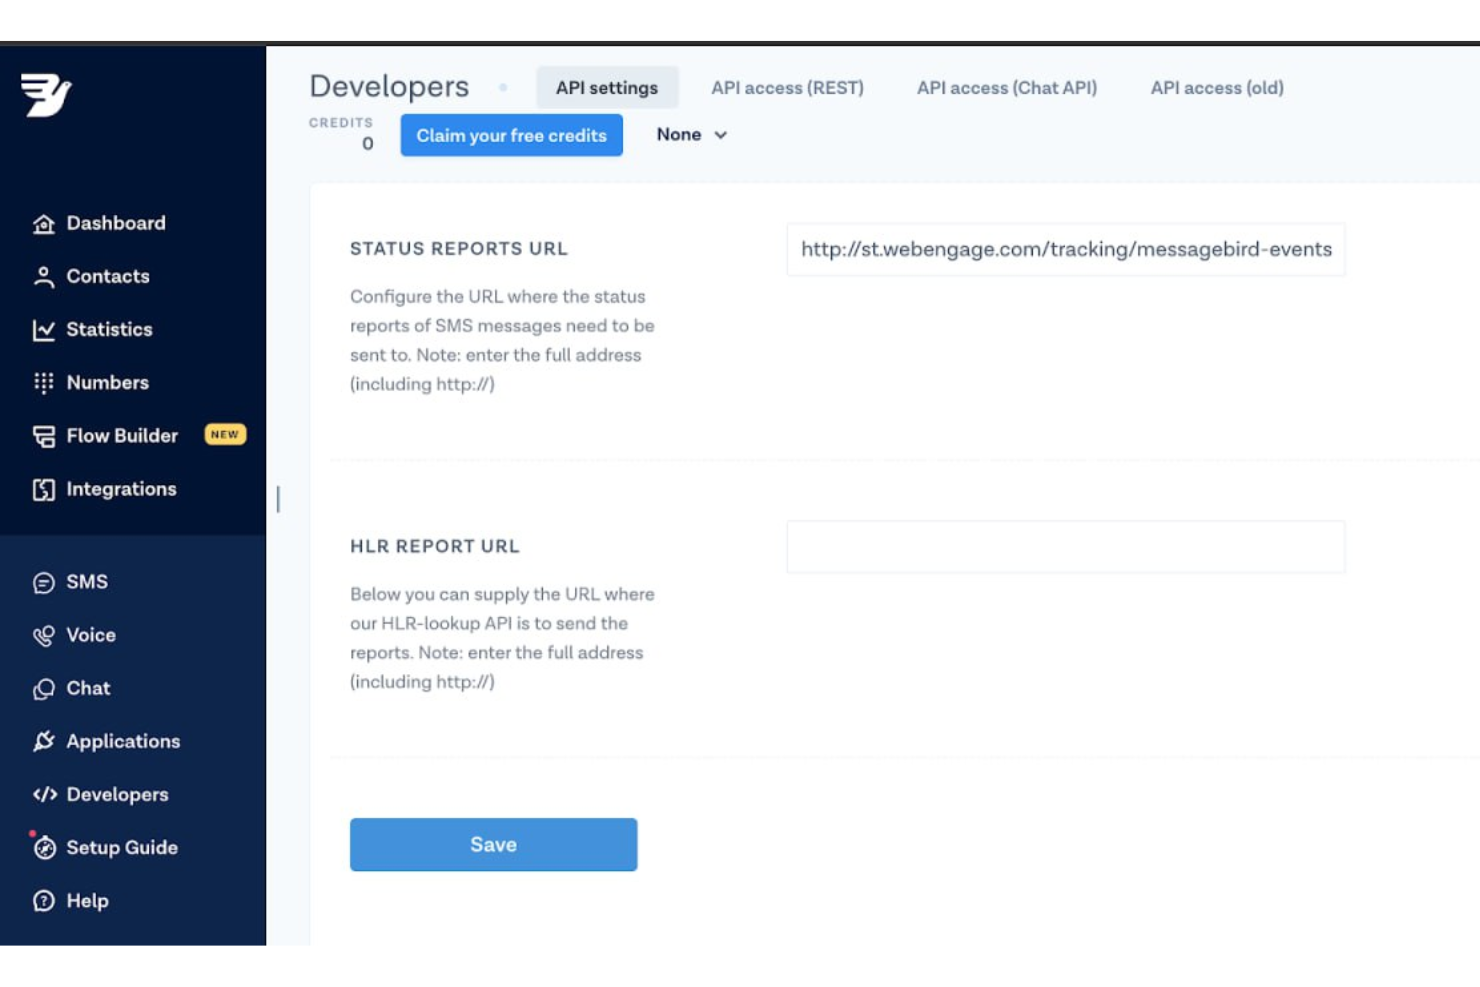Open Integrations in the sidebar

coord(121,488)
